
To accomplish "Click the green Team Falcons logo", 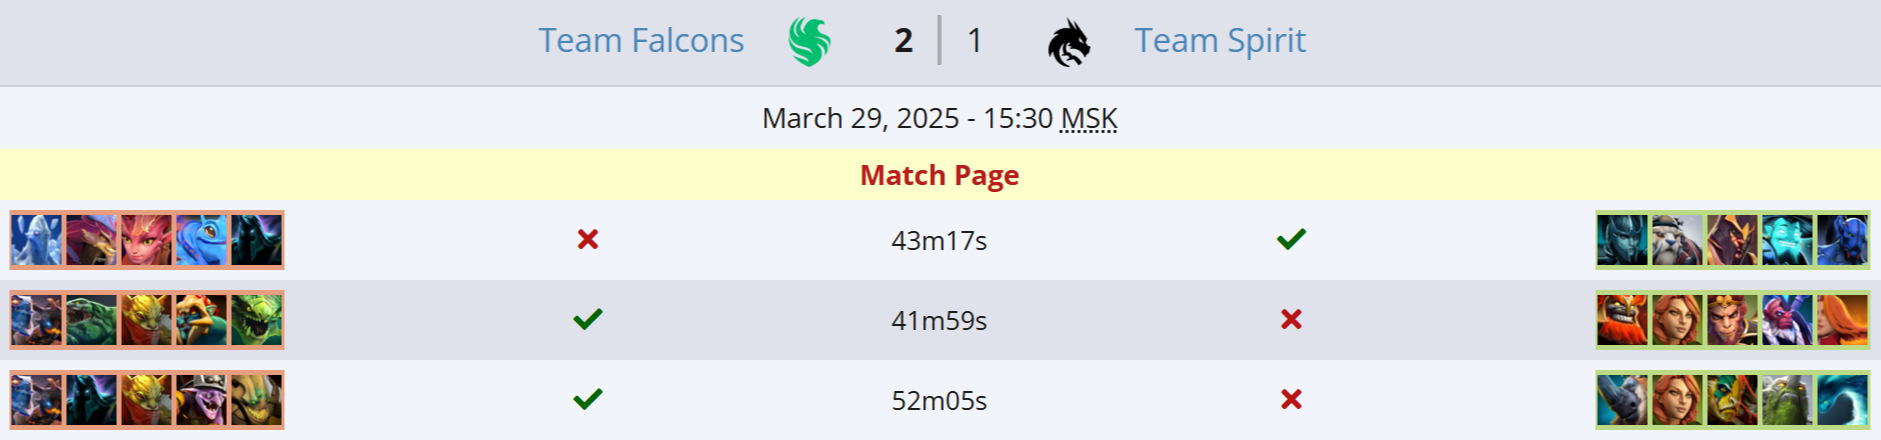I will click(x=809, y=42).
